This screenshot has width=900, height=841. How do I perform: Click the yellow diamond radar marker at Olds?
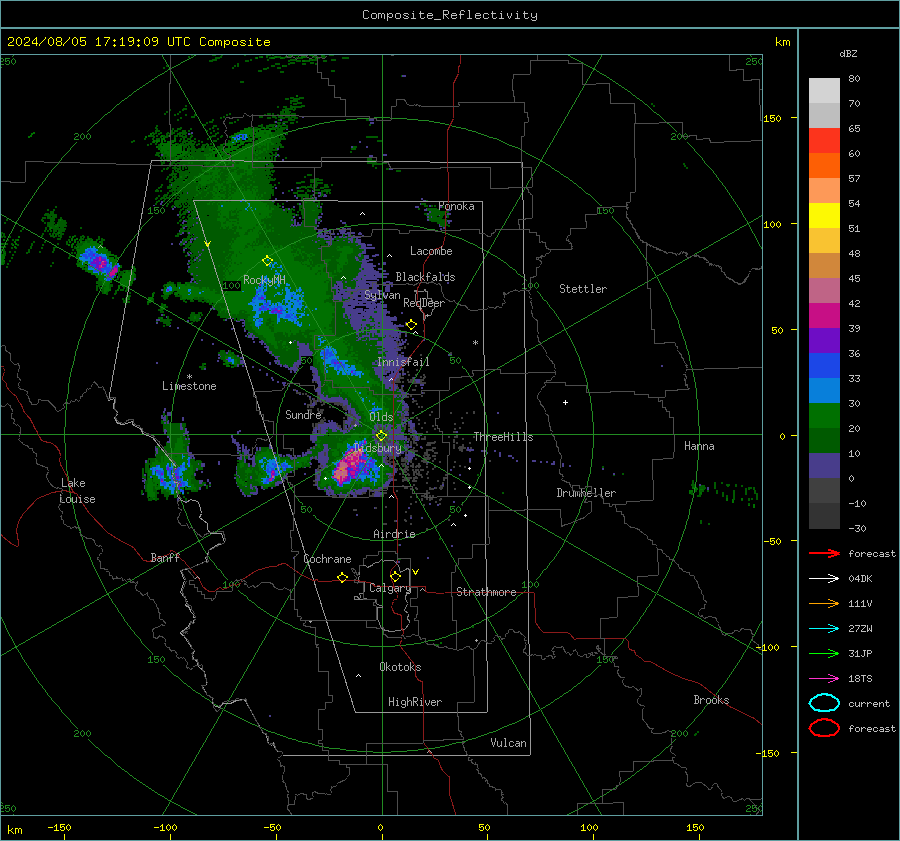tap(381, 436)
